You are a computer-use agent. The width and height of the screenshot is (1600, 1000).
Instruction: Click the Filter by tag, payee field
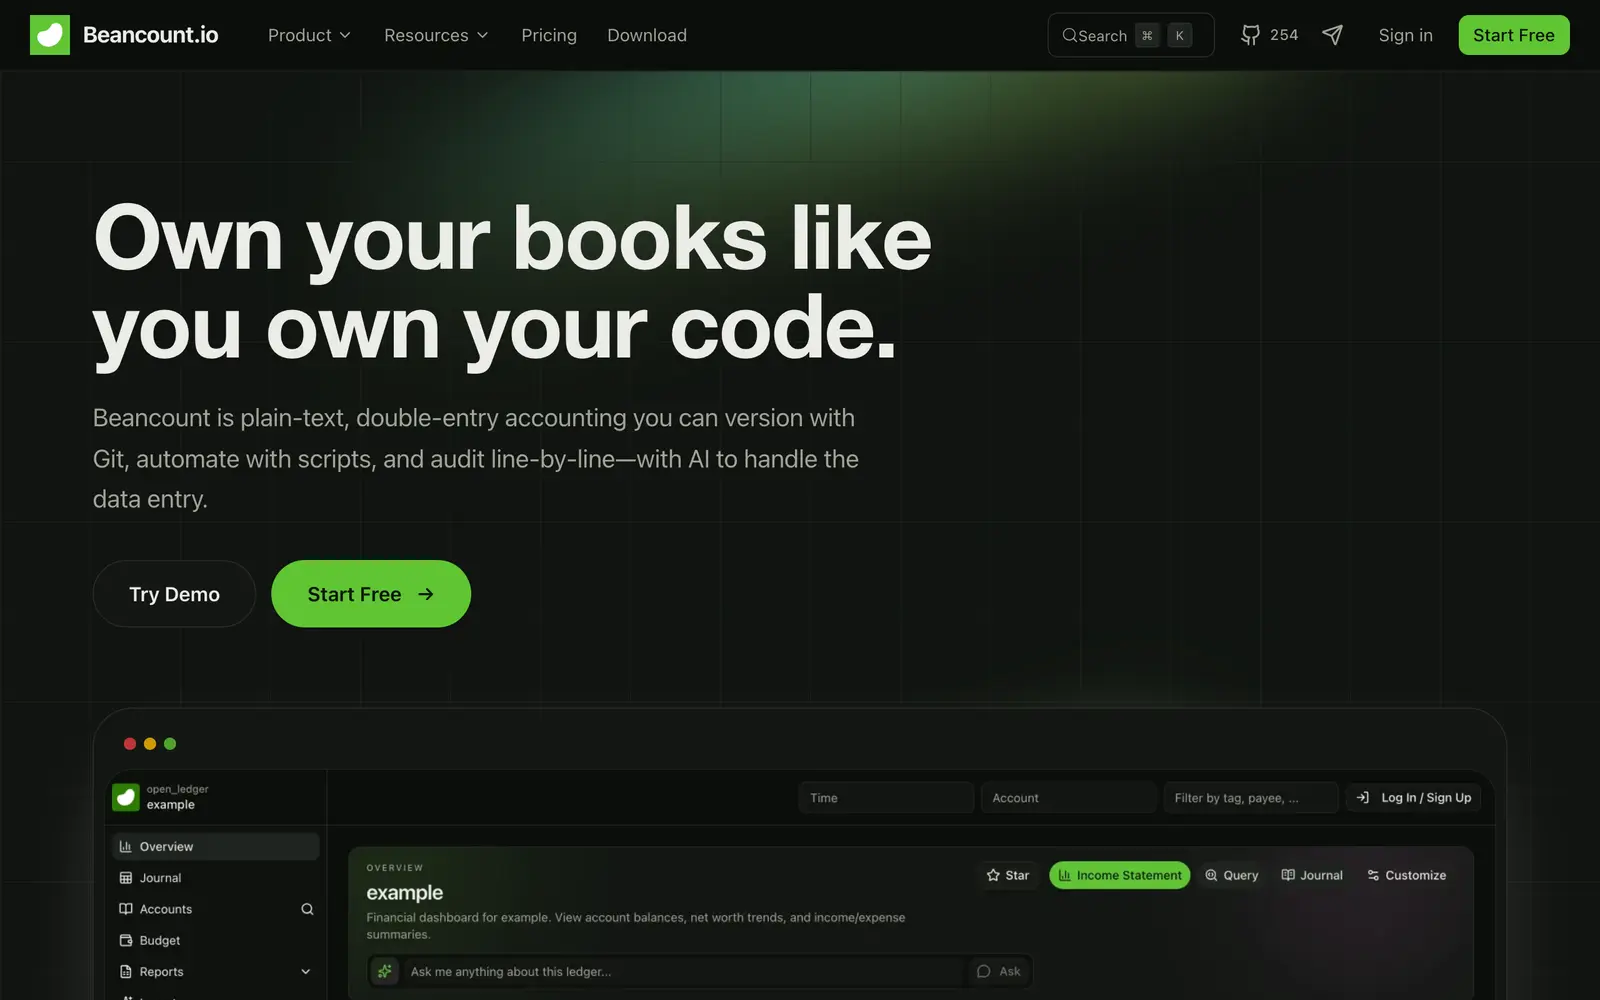point(1251,797)
